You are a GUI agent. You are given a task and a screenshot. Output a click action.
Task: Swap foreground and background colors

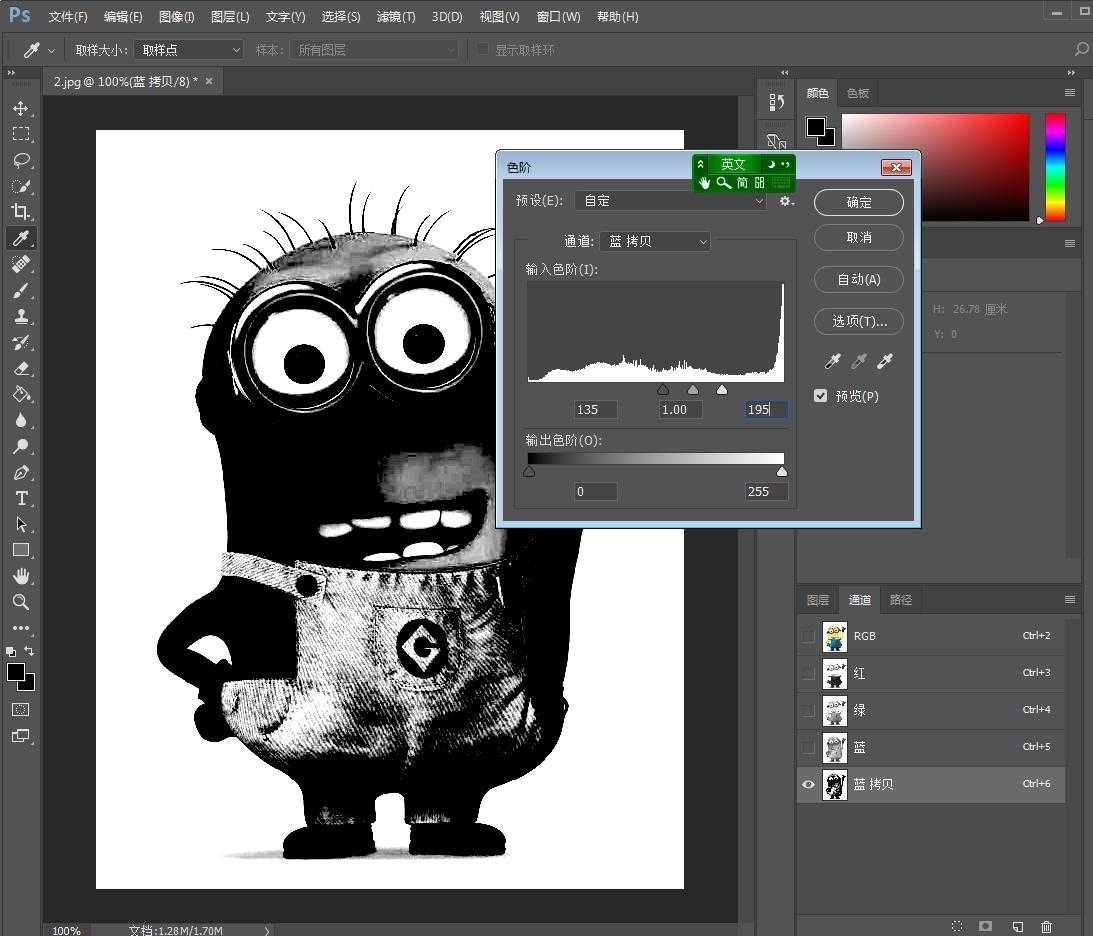29,651
